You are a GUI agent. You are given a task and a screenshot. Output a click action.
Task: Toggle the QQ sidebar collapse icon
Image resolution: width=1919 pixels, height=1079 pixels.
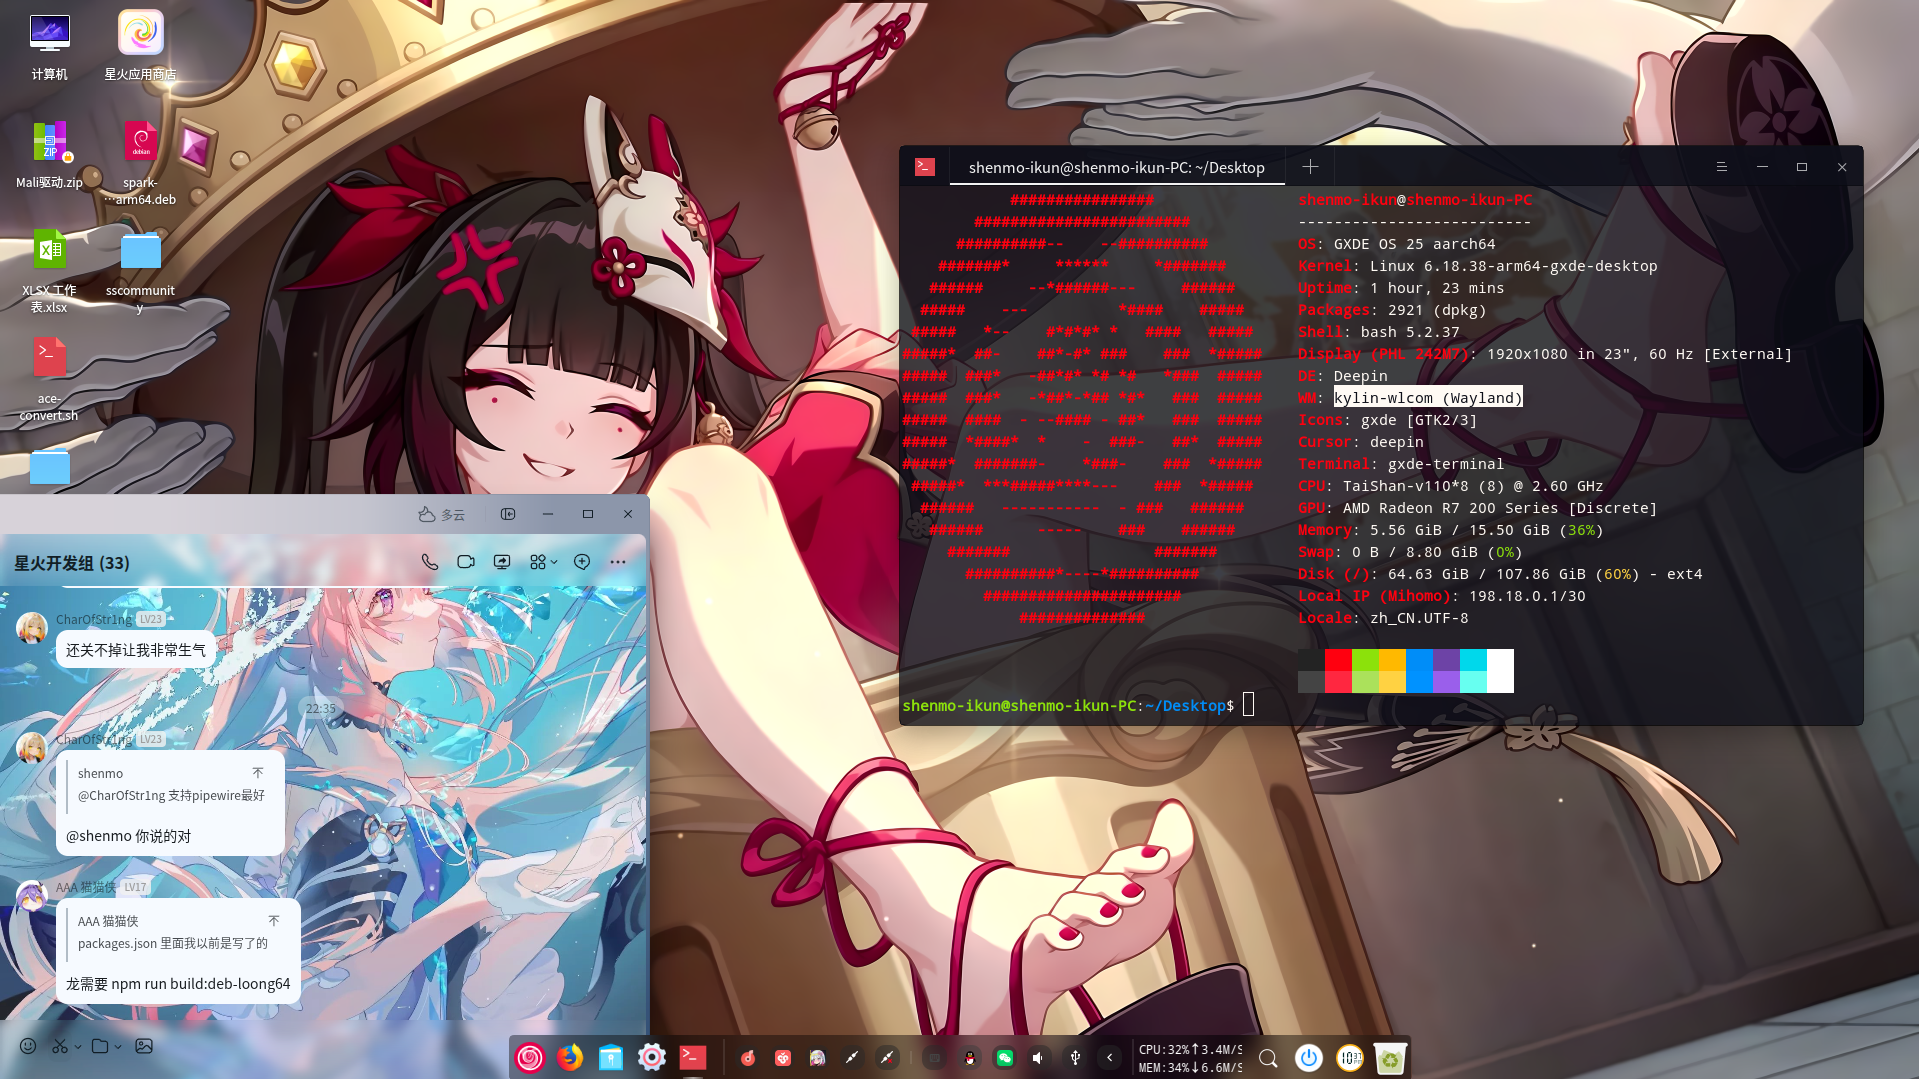click(508, 514)
